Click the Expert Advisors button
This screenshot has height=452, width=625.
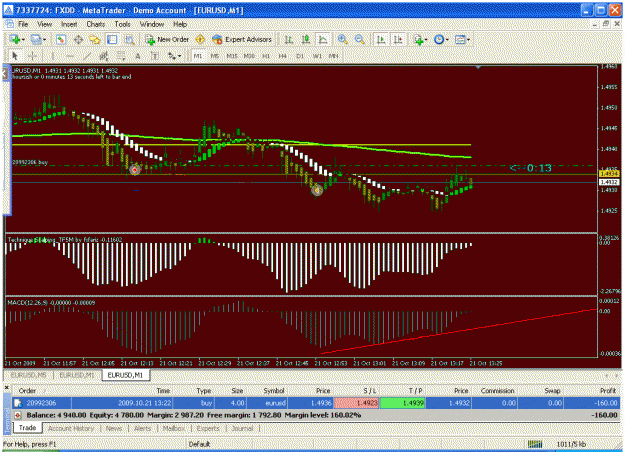(242, 39)
